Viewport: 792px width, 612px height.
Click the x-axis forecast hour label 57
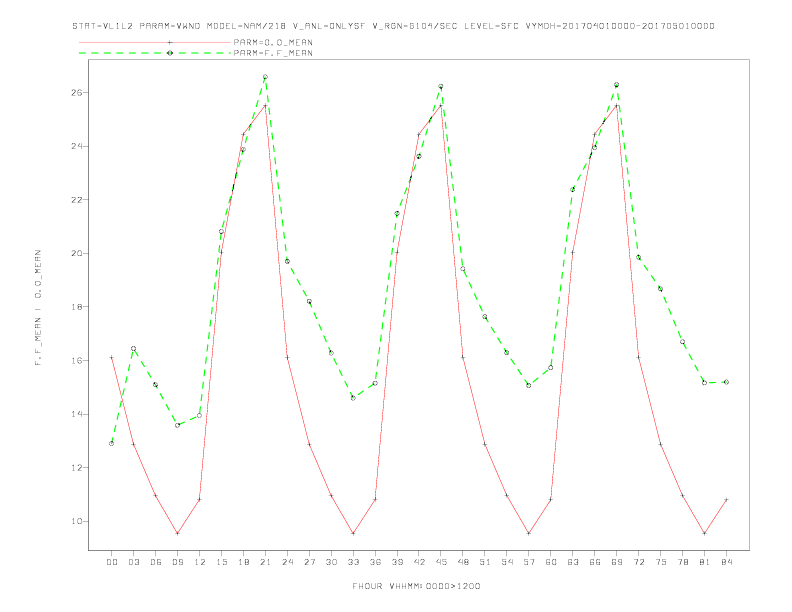529,562
